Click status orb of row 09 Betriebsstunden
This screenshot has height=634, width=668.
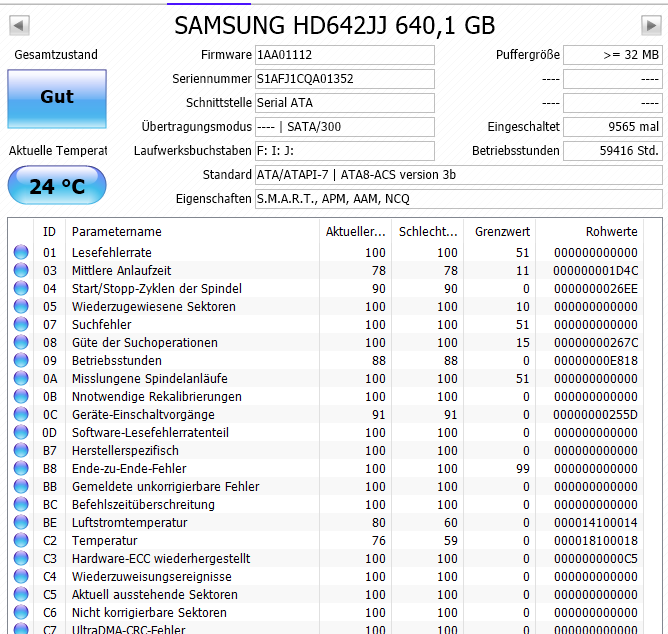(x=21, y=360)
